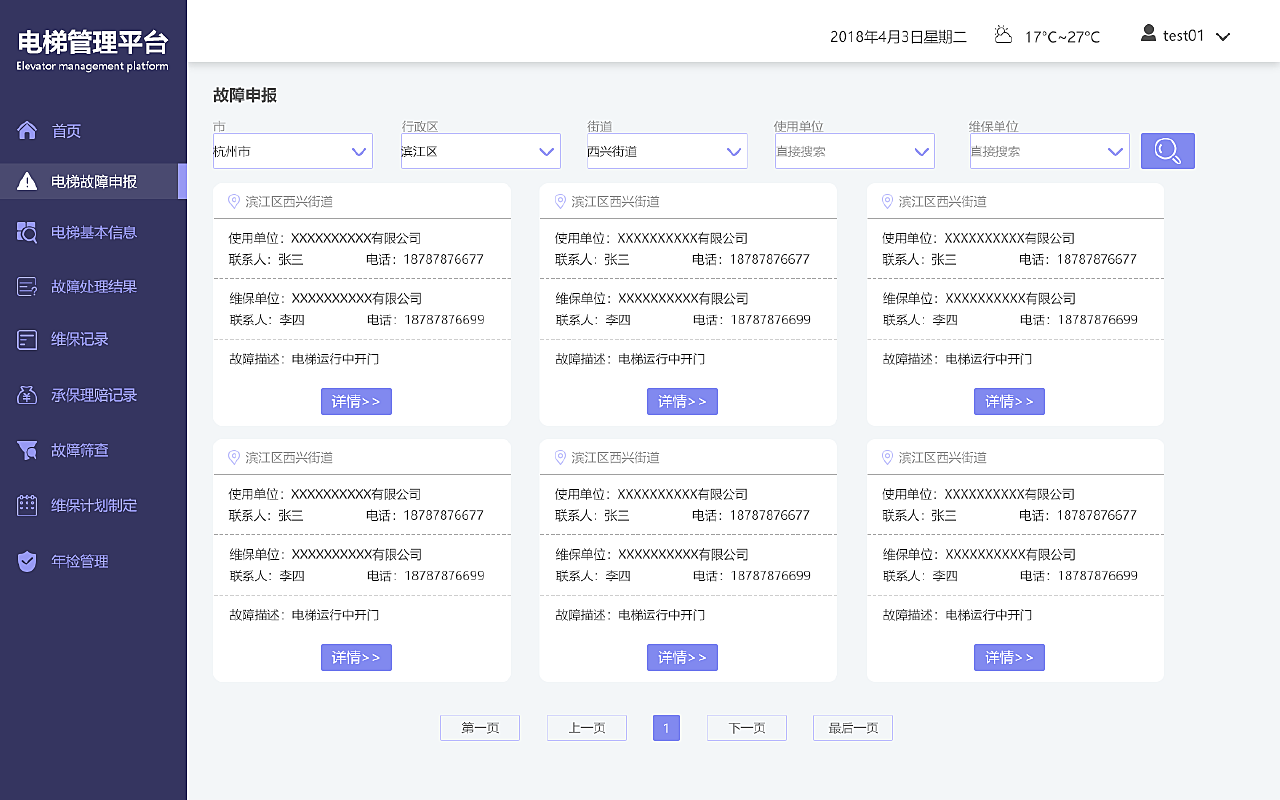Click the magnifier search button
The height and width of the screenshot is (800, 1280).
point(1168,151)
